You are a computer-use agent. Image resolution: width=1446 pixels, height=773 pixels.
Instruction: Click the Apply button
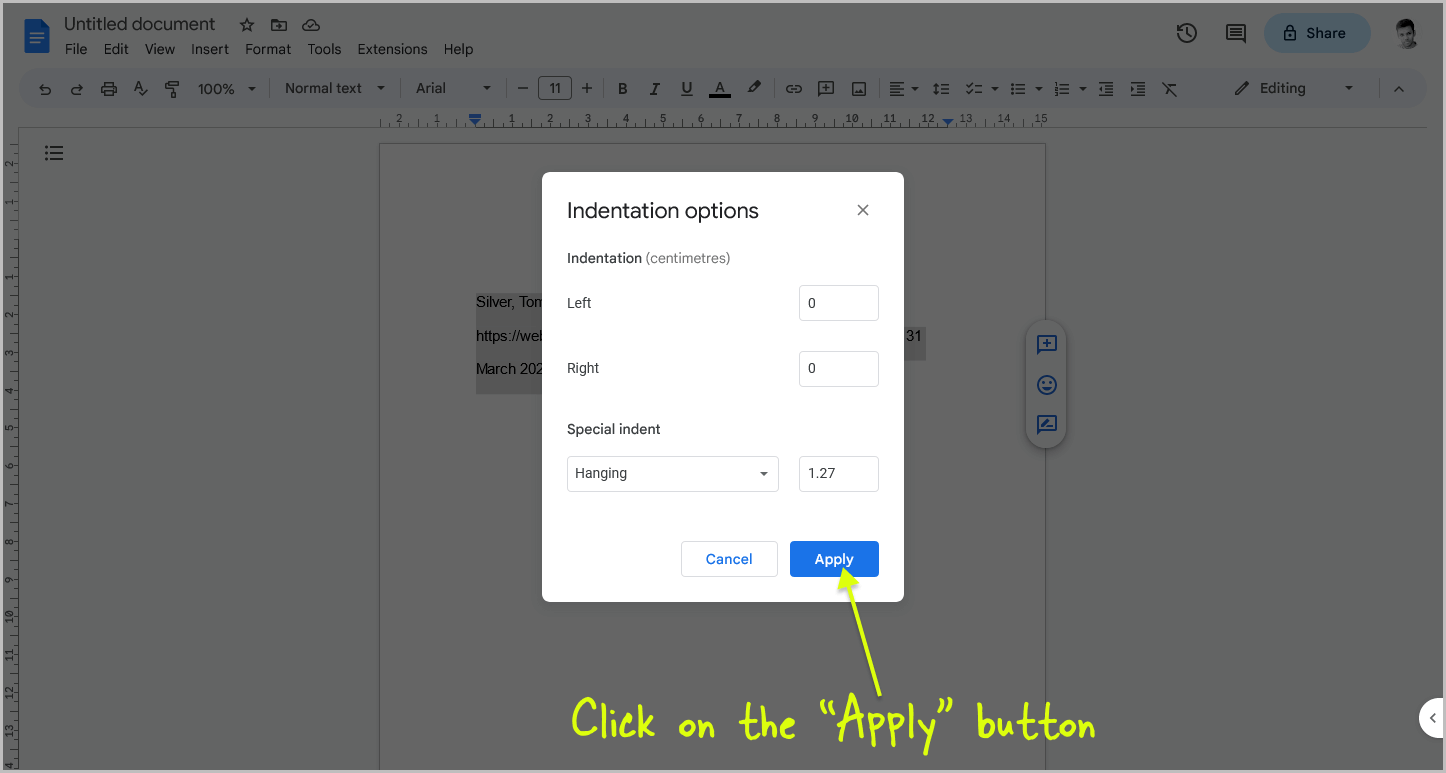(834, 559)
